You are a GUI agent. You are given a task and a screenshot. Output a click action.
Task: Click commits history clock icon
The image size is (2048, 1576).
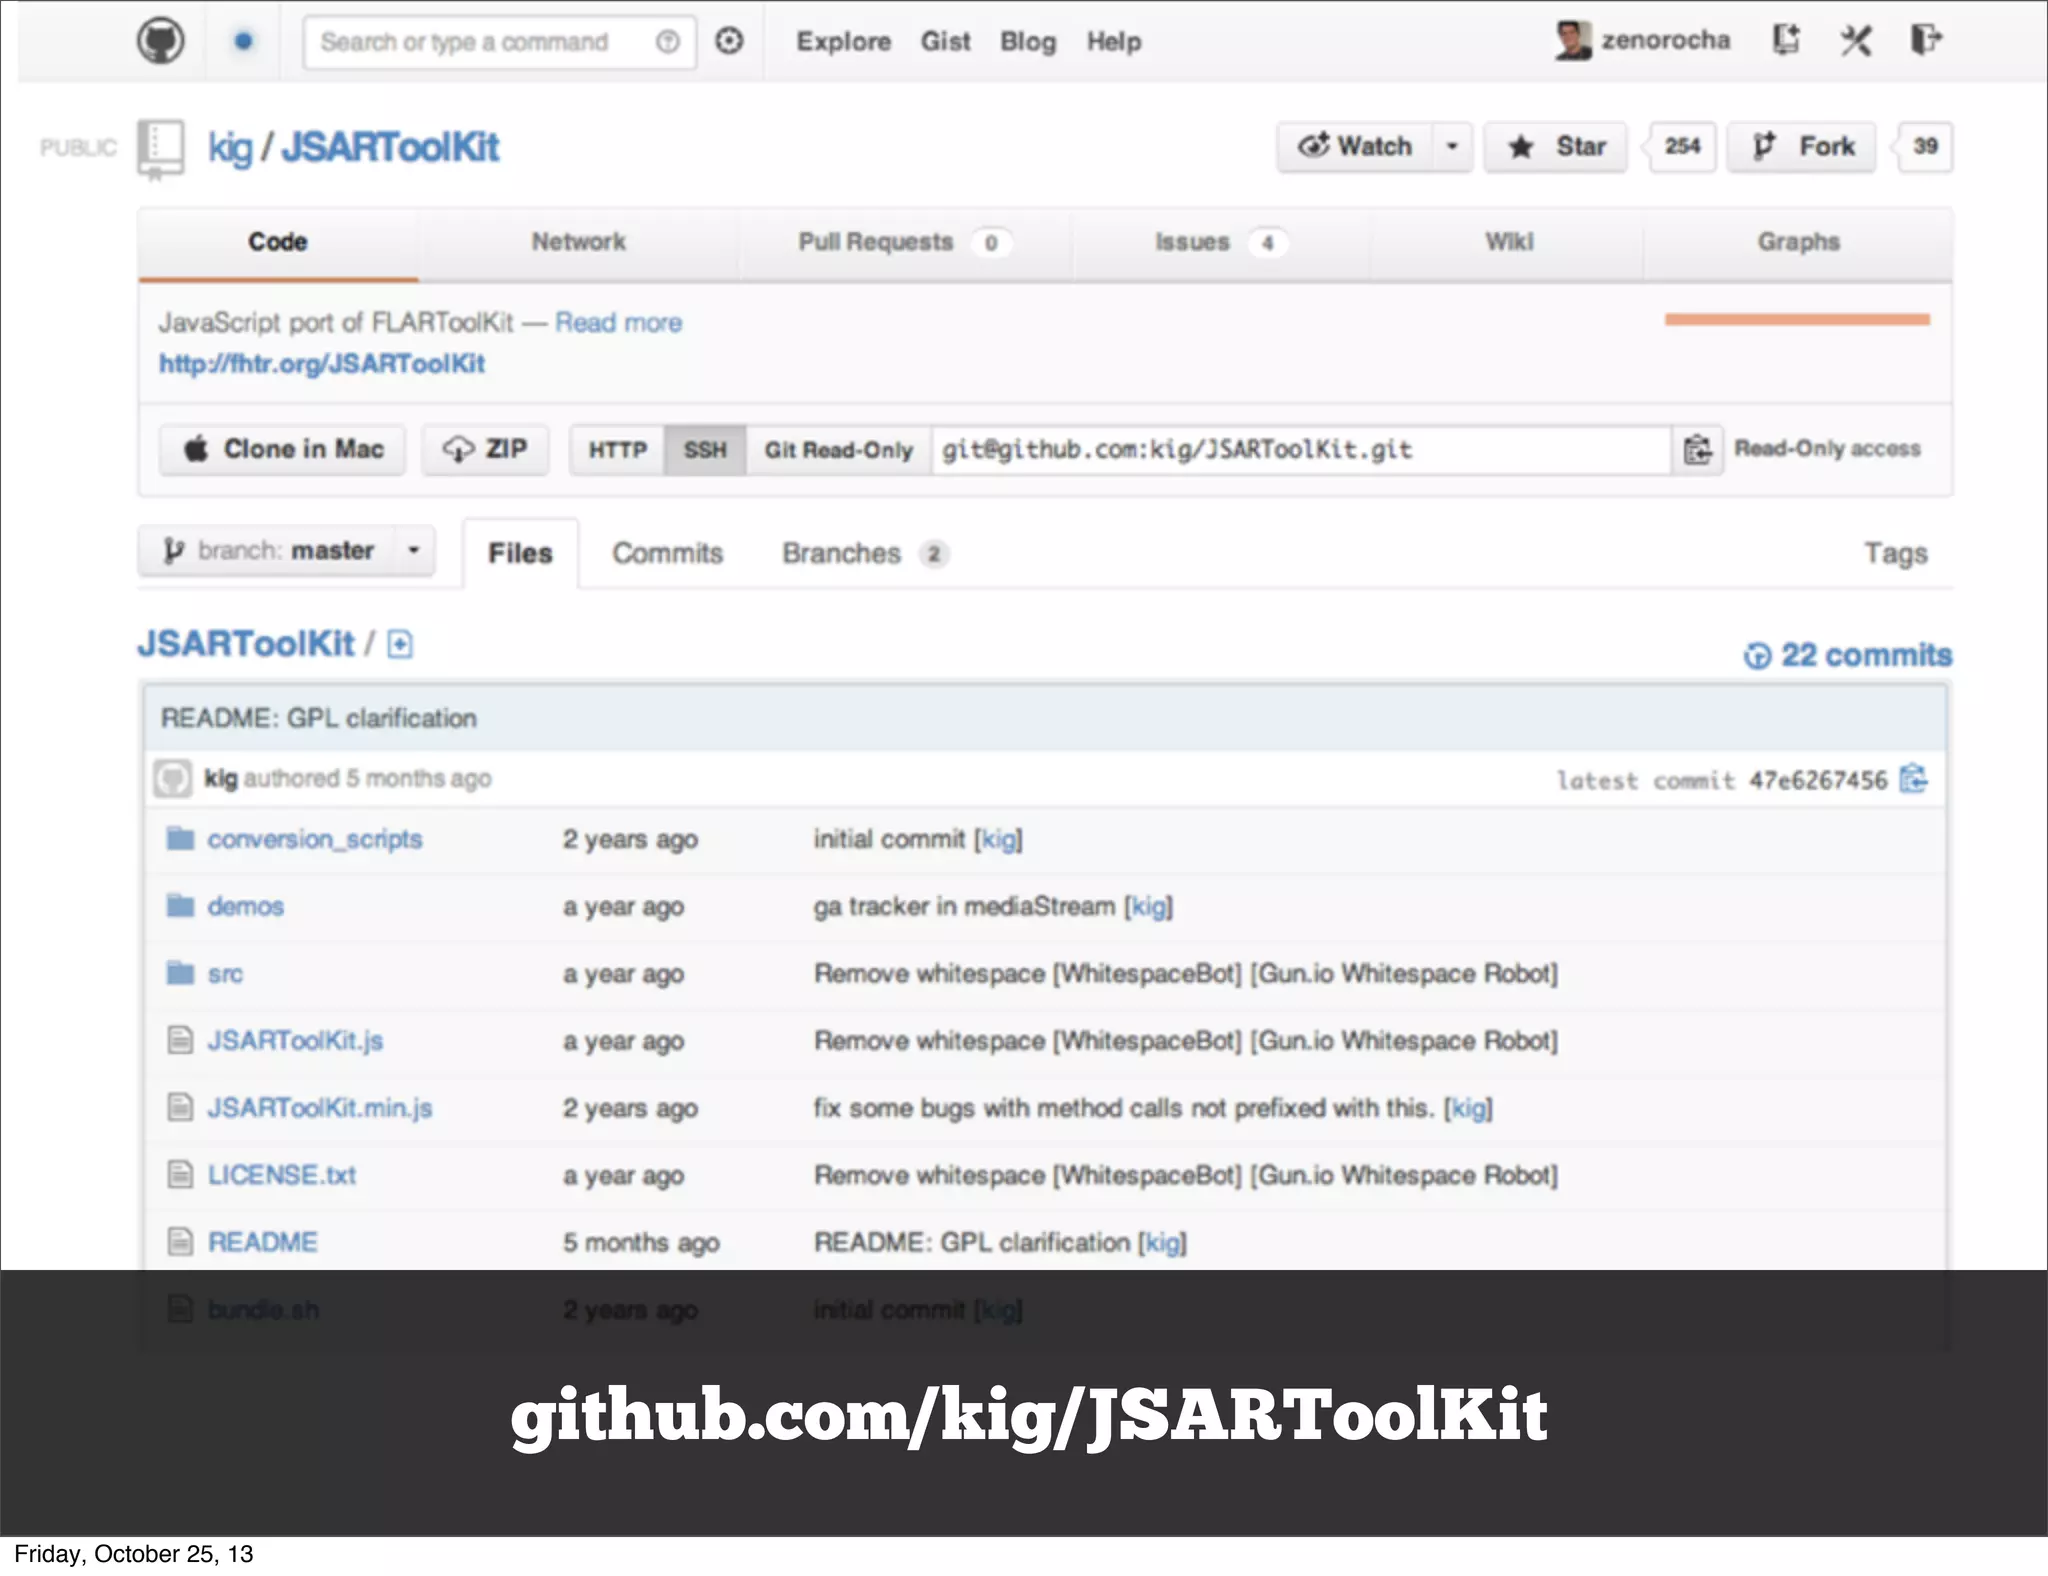point(1757,656)
